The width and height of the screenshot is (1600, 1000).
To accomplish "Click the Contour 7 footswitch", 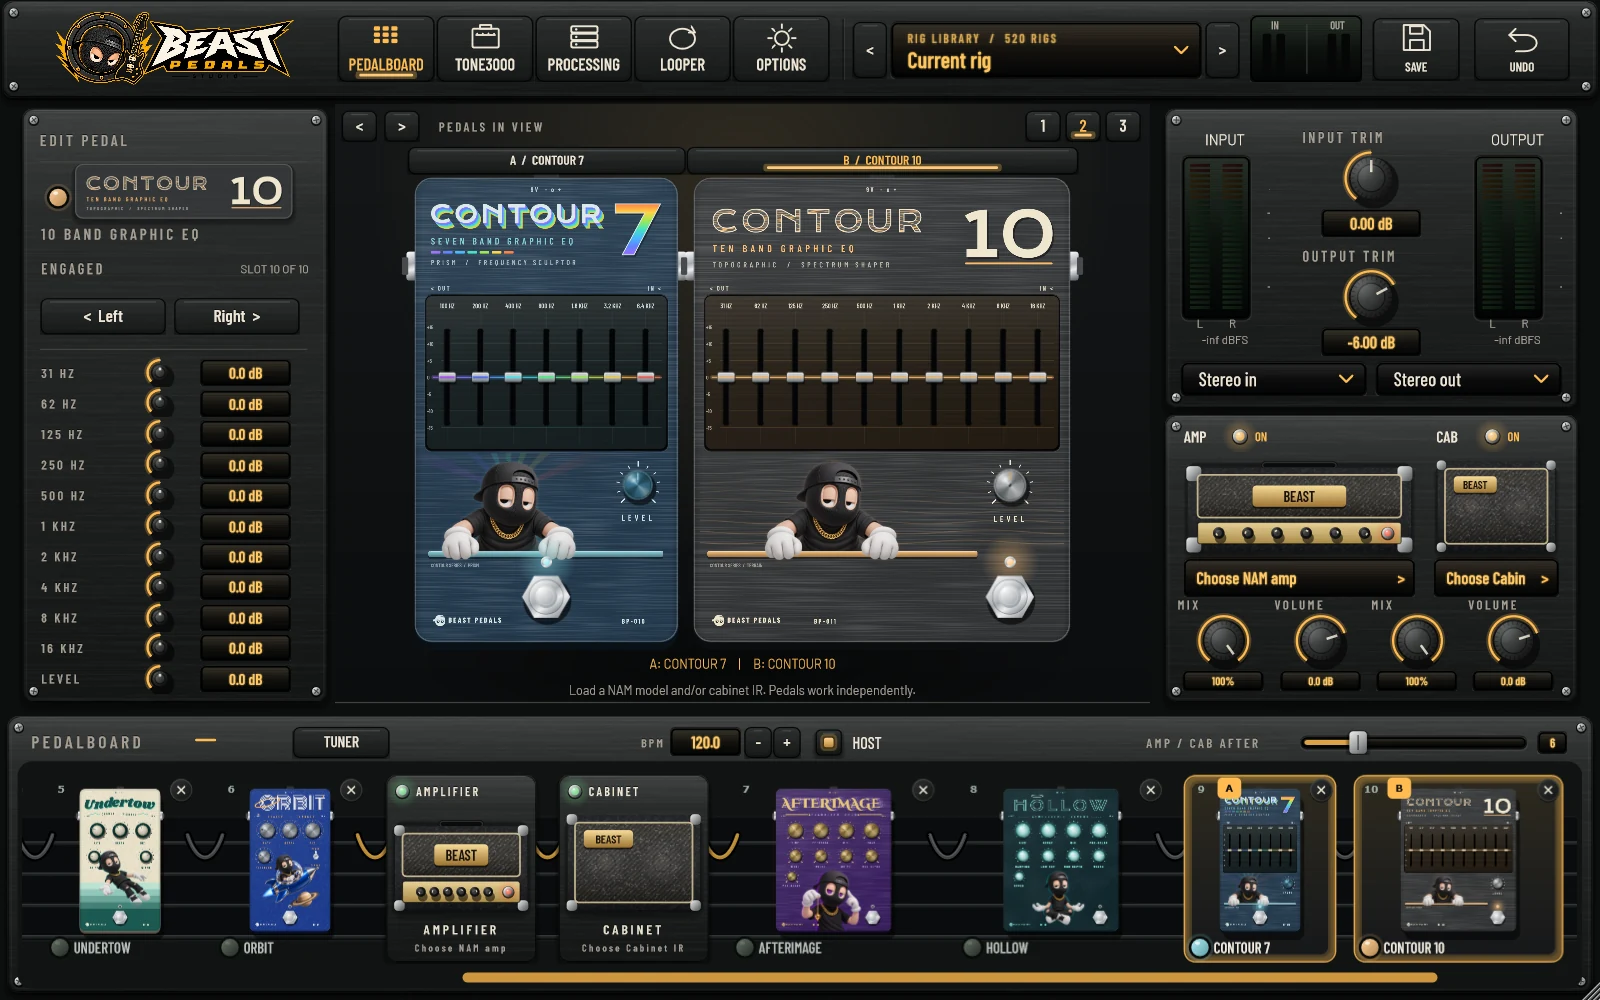I will click(546, 597).
